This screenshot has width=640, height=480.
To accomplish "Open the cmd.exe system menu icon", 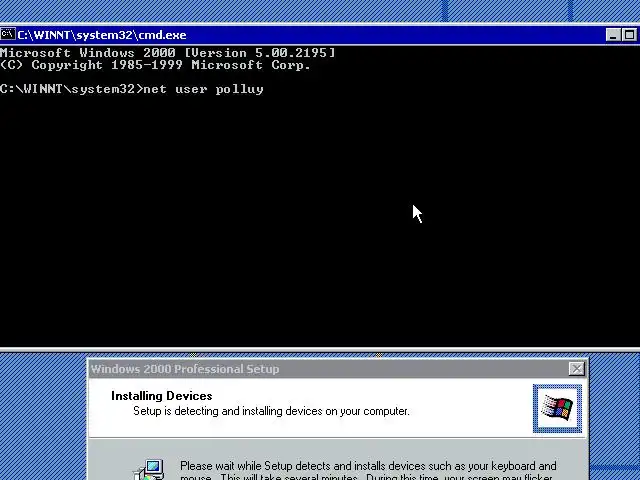I will tap(7, 34).
